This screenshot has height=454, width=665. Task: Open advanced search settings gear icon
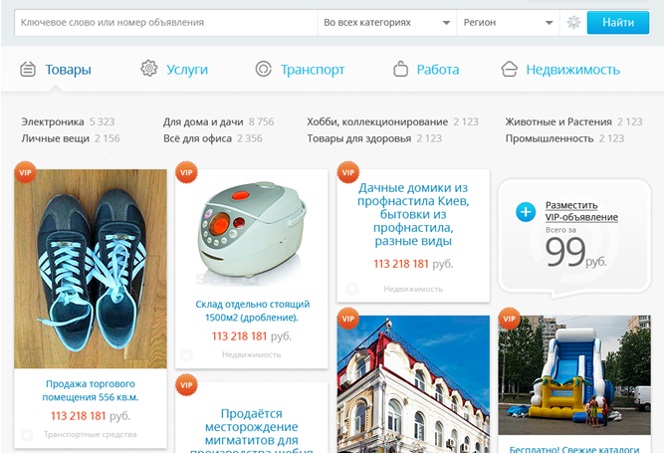pos(573,22)
